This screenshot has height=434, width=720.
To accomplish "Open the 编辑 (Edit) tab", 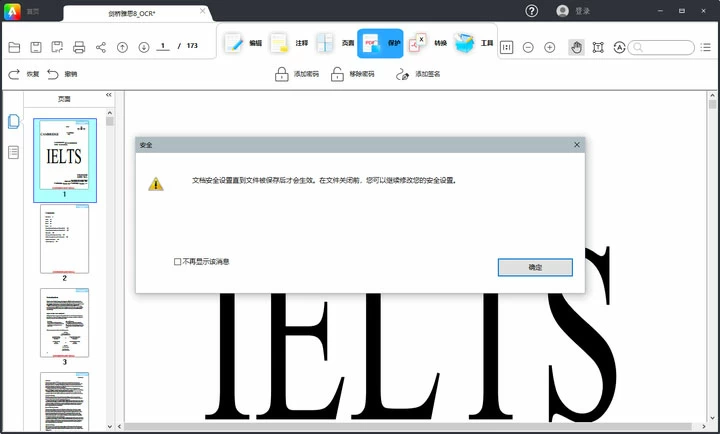I will coord(243,43).
